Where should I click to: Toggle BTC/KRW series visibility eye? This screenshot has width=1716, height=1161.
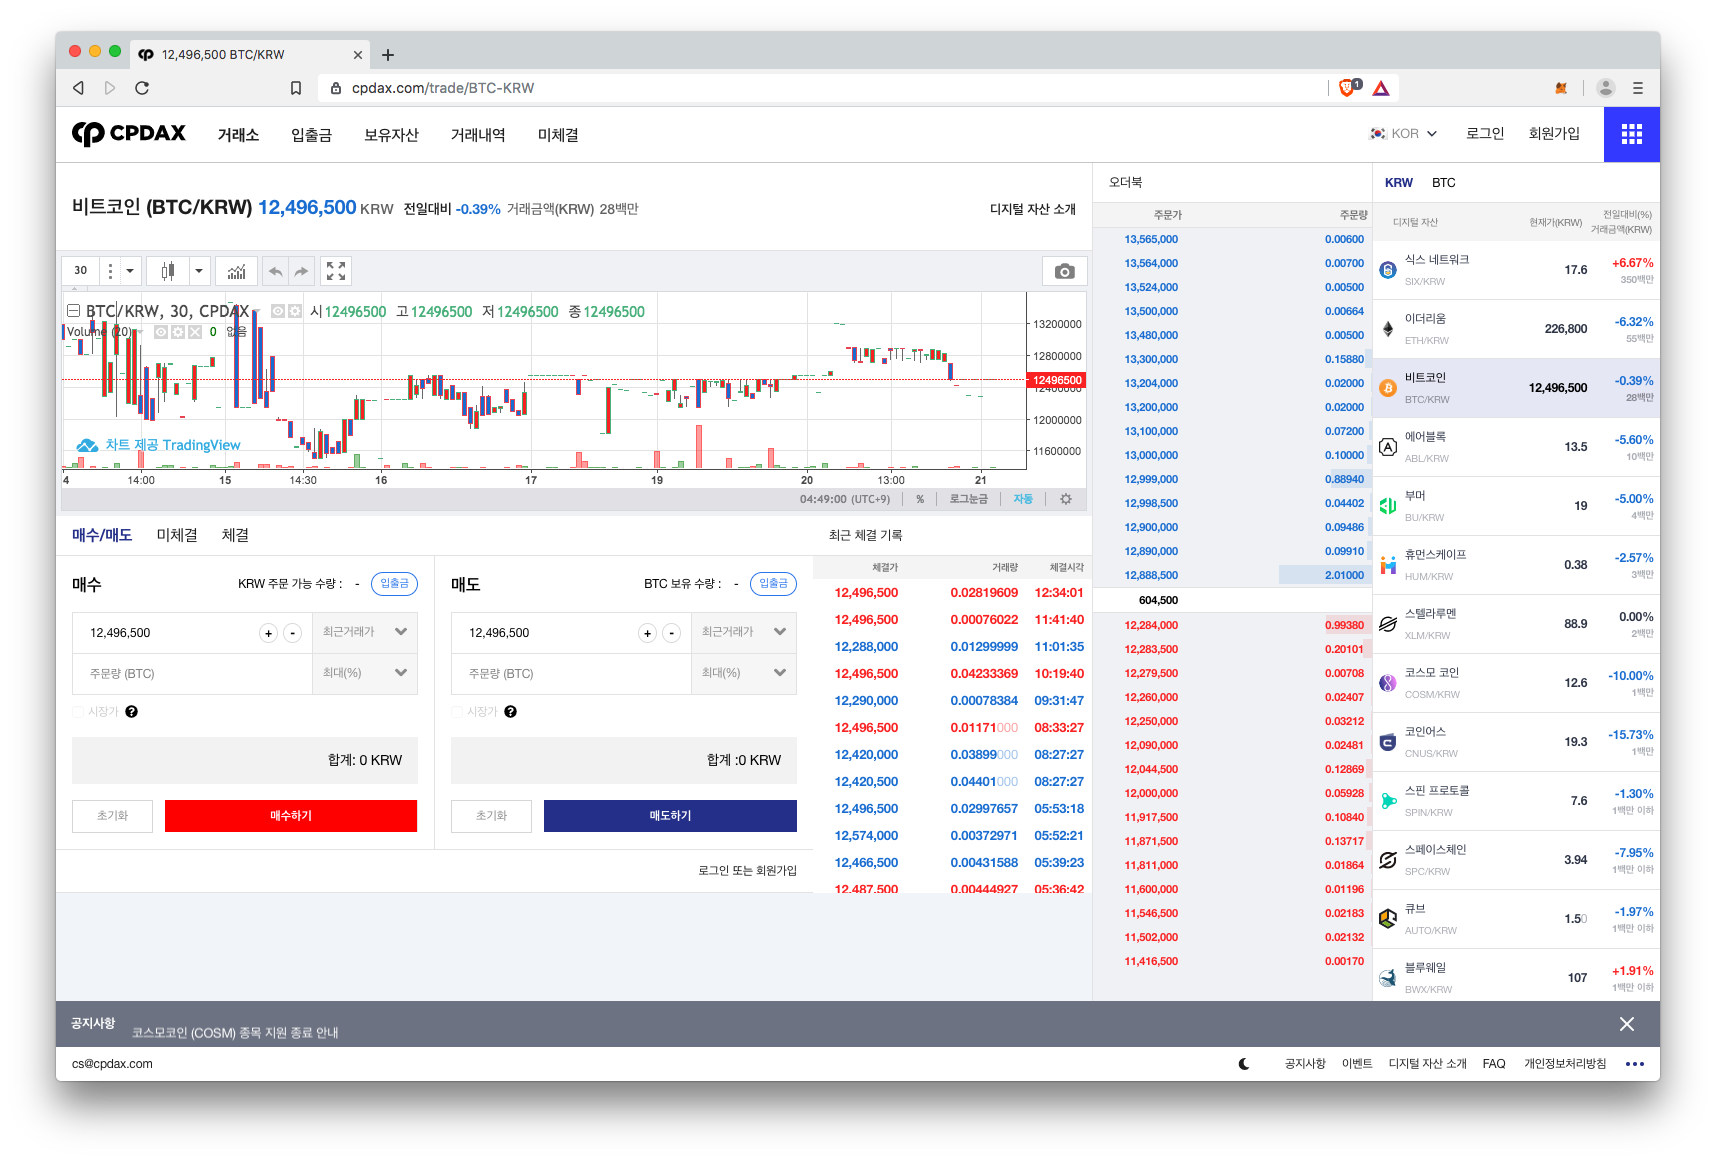[x=279, y=312]
